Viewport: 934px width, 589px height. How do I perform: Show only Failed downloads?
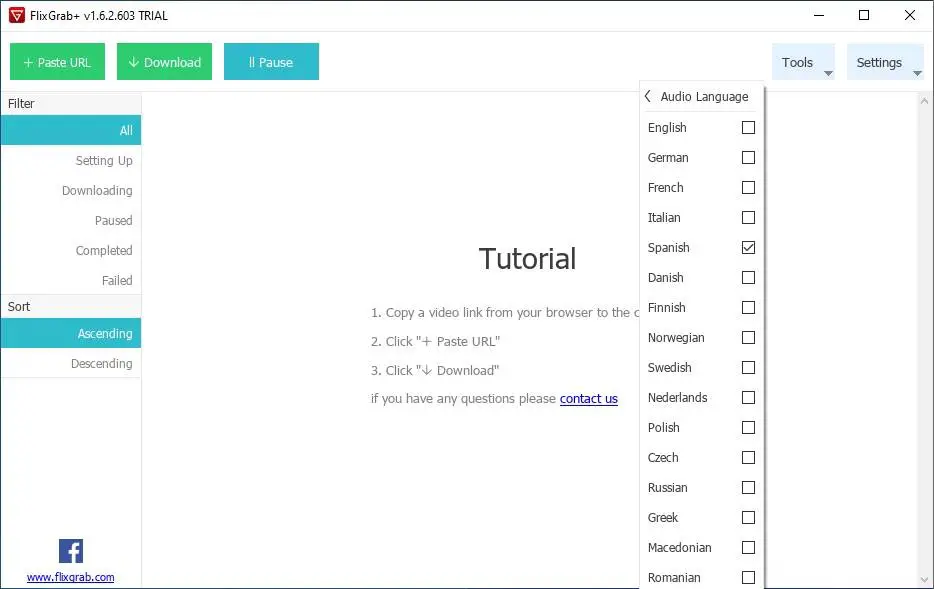click(x=71, y=280)
